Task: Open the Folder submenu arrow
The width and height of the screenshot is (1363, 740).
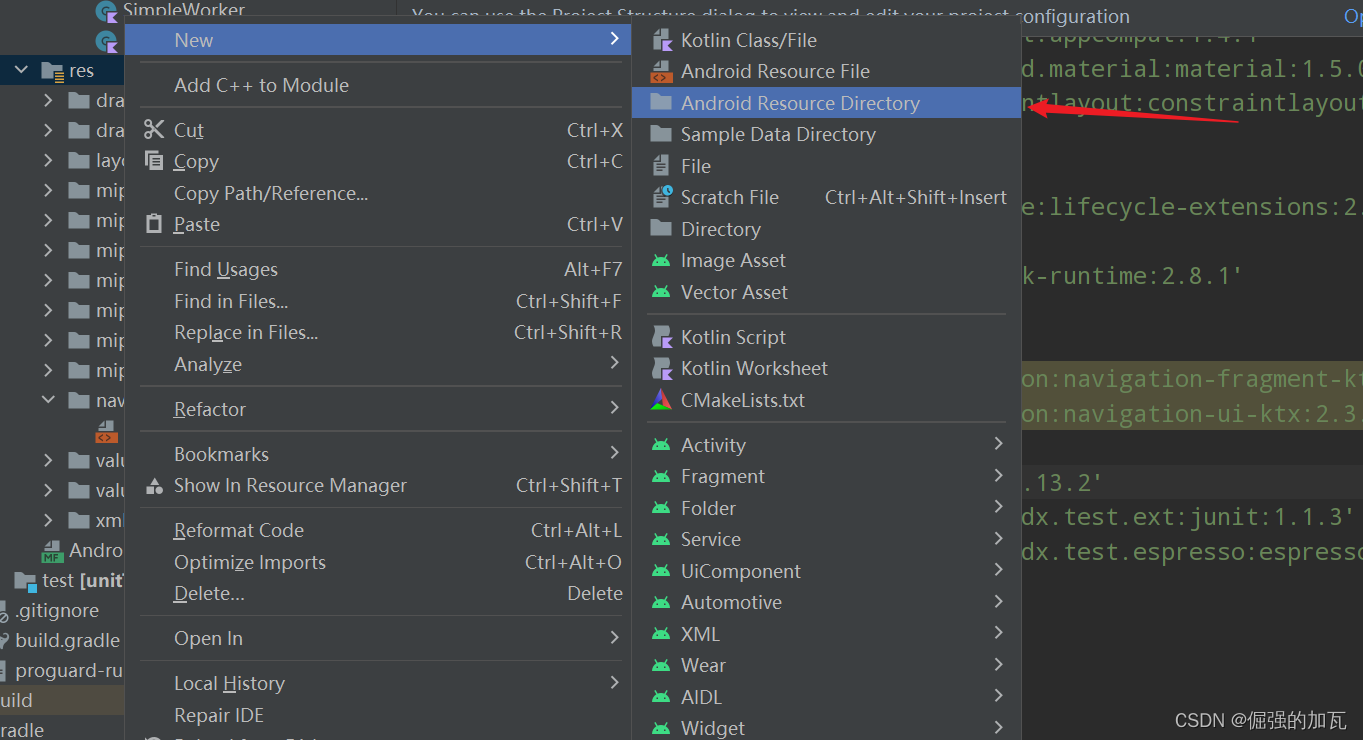Action: pos(998,507)
